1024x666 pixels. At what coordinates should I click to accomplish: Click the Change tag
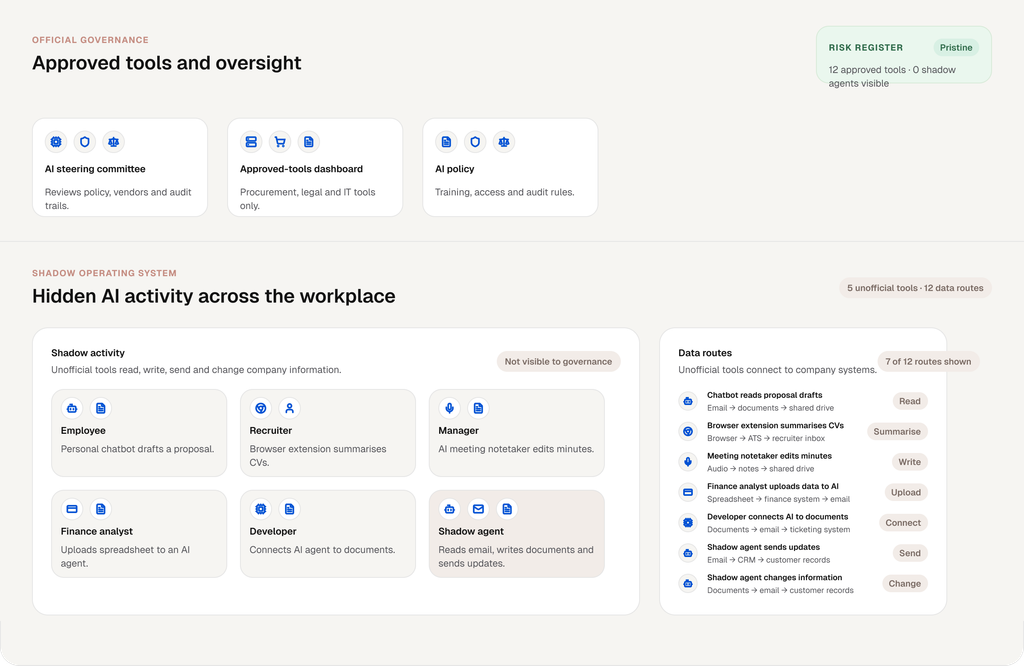(904, 584)
